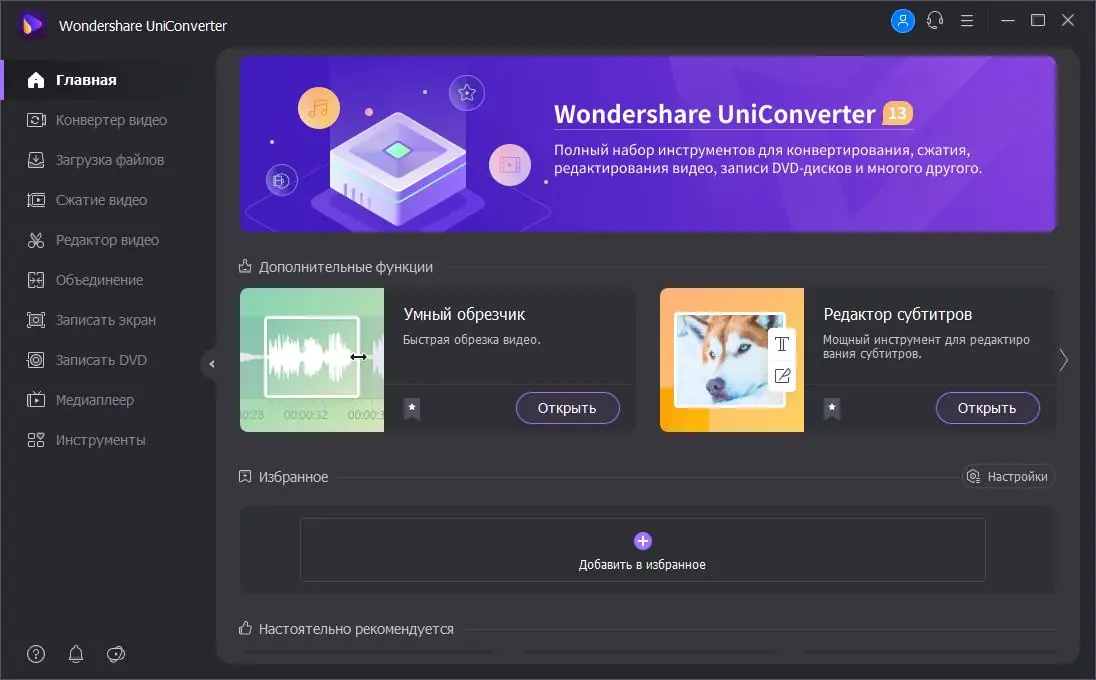This screenshot has height=680, width=1096.
Task: Click the headset support icon
Action: (x=934, y=20)
